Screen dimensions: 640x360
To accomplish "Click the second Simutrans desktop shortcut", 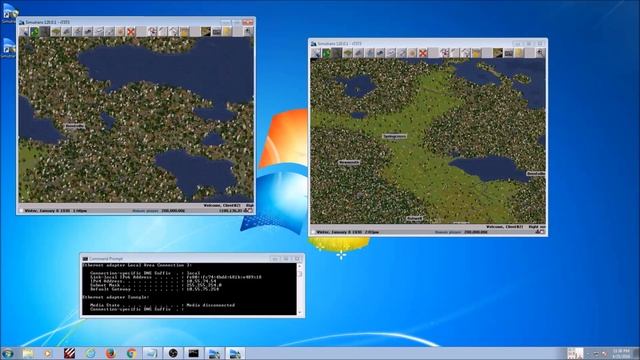I will pos(8,48).
